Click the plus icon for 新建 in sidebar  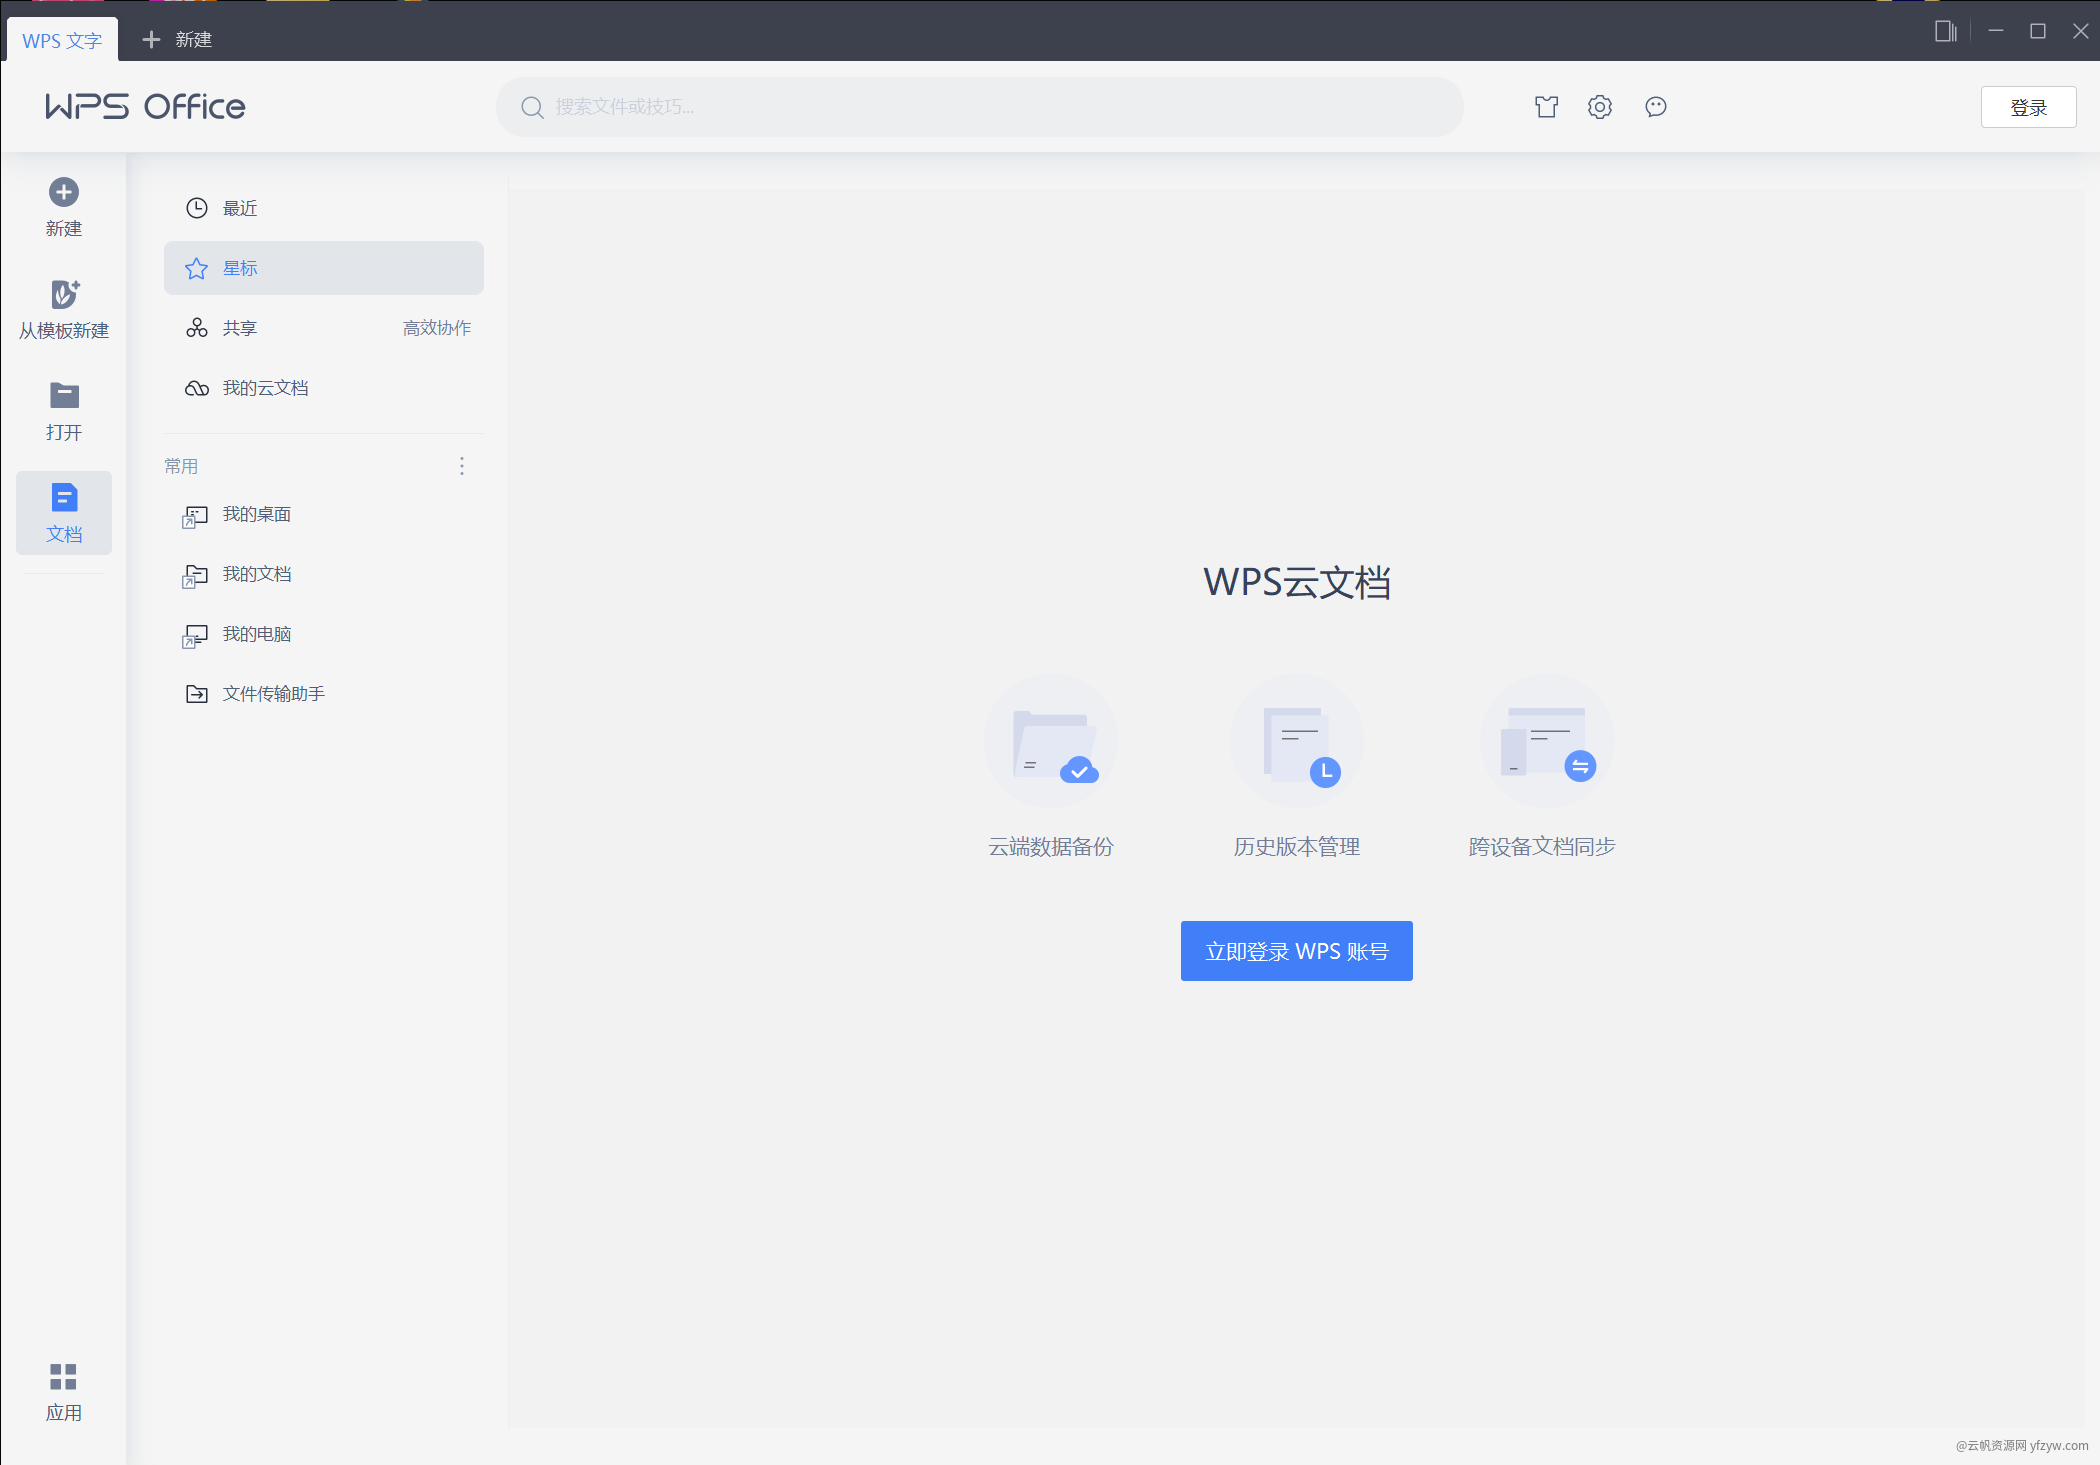[64, 192]
